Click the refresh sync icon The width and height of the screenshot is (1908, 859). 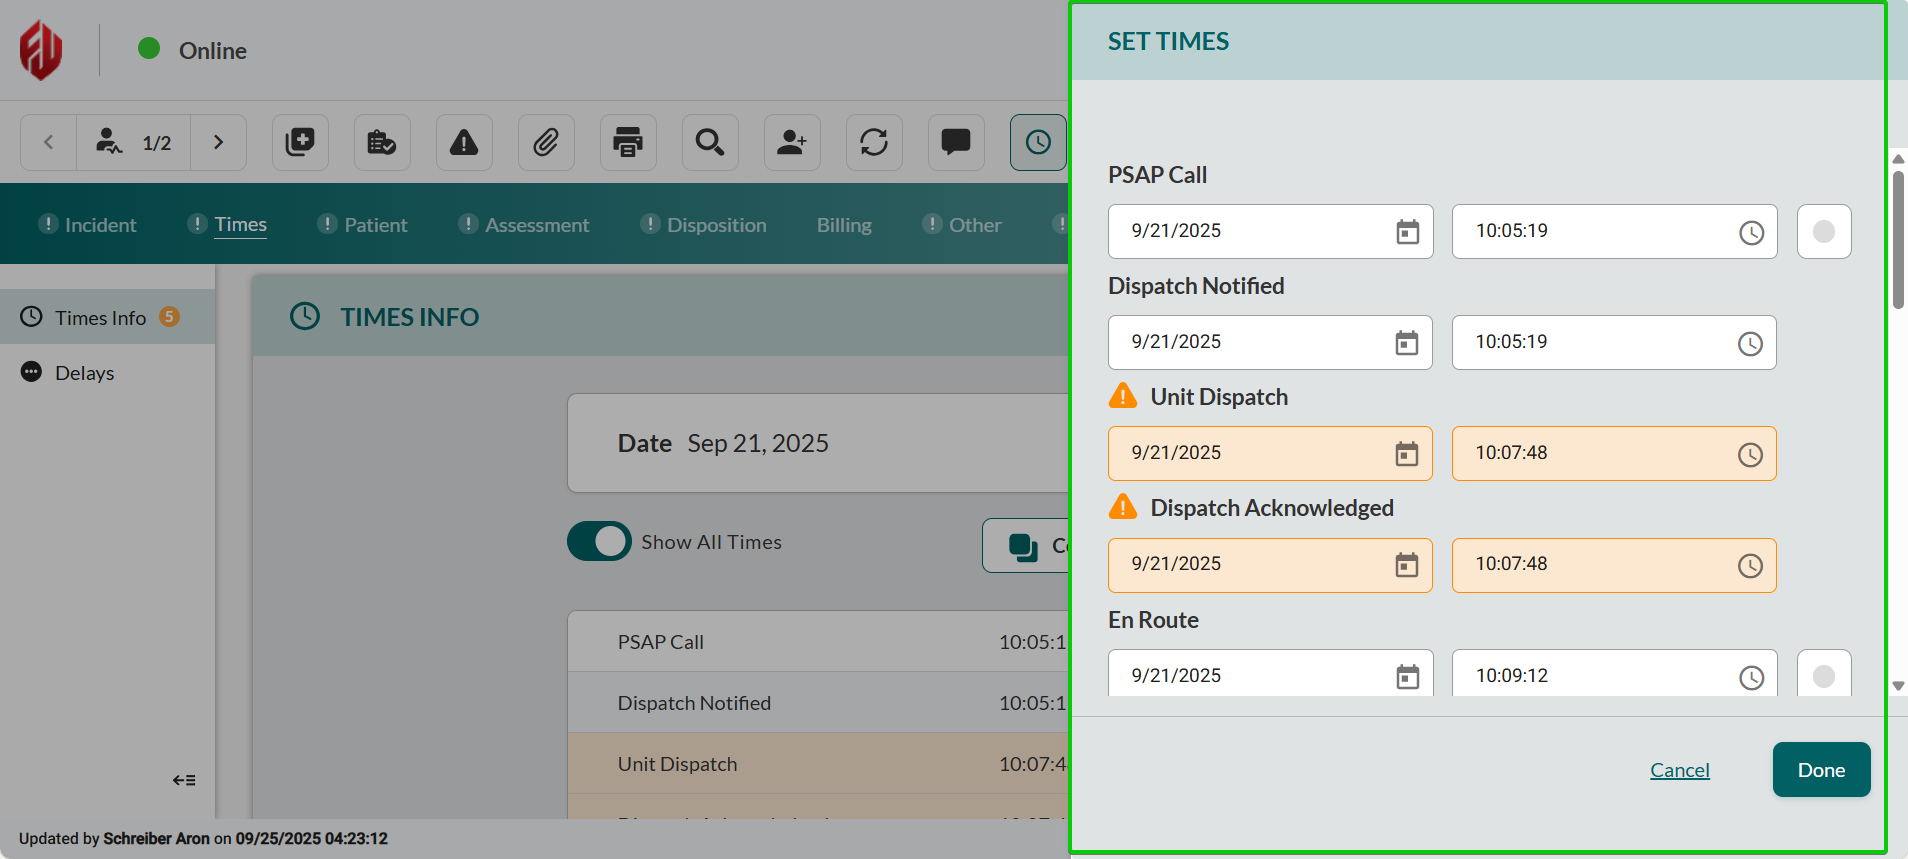(x=874, y=143)
